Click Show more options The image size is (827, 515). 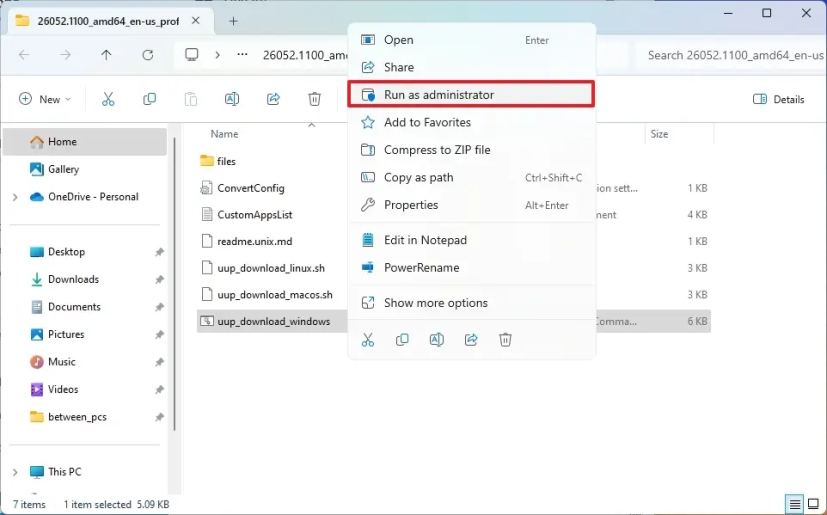point(472,303)
